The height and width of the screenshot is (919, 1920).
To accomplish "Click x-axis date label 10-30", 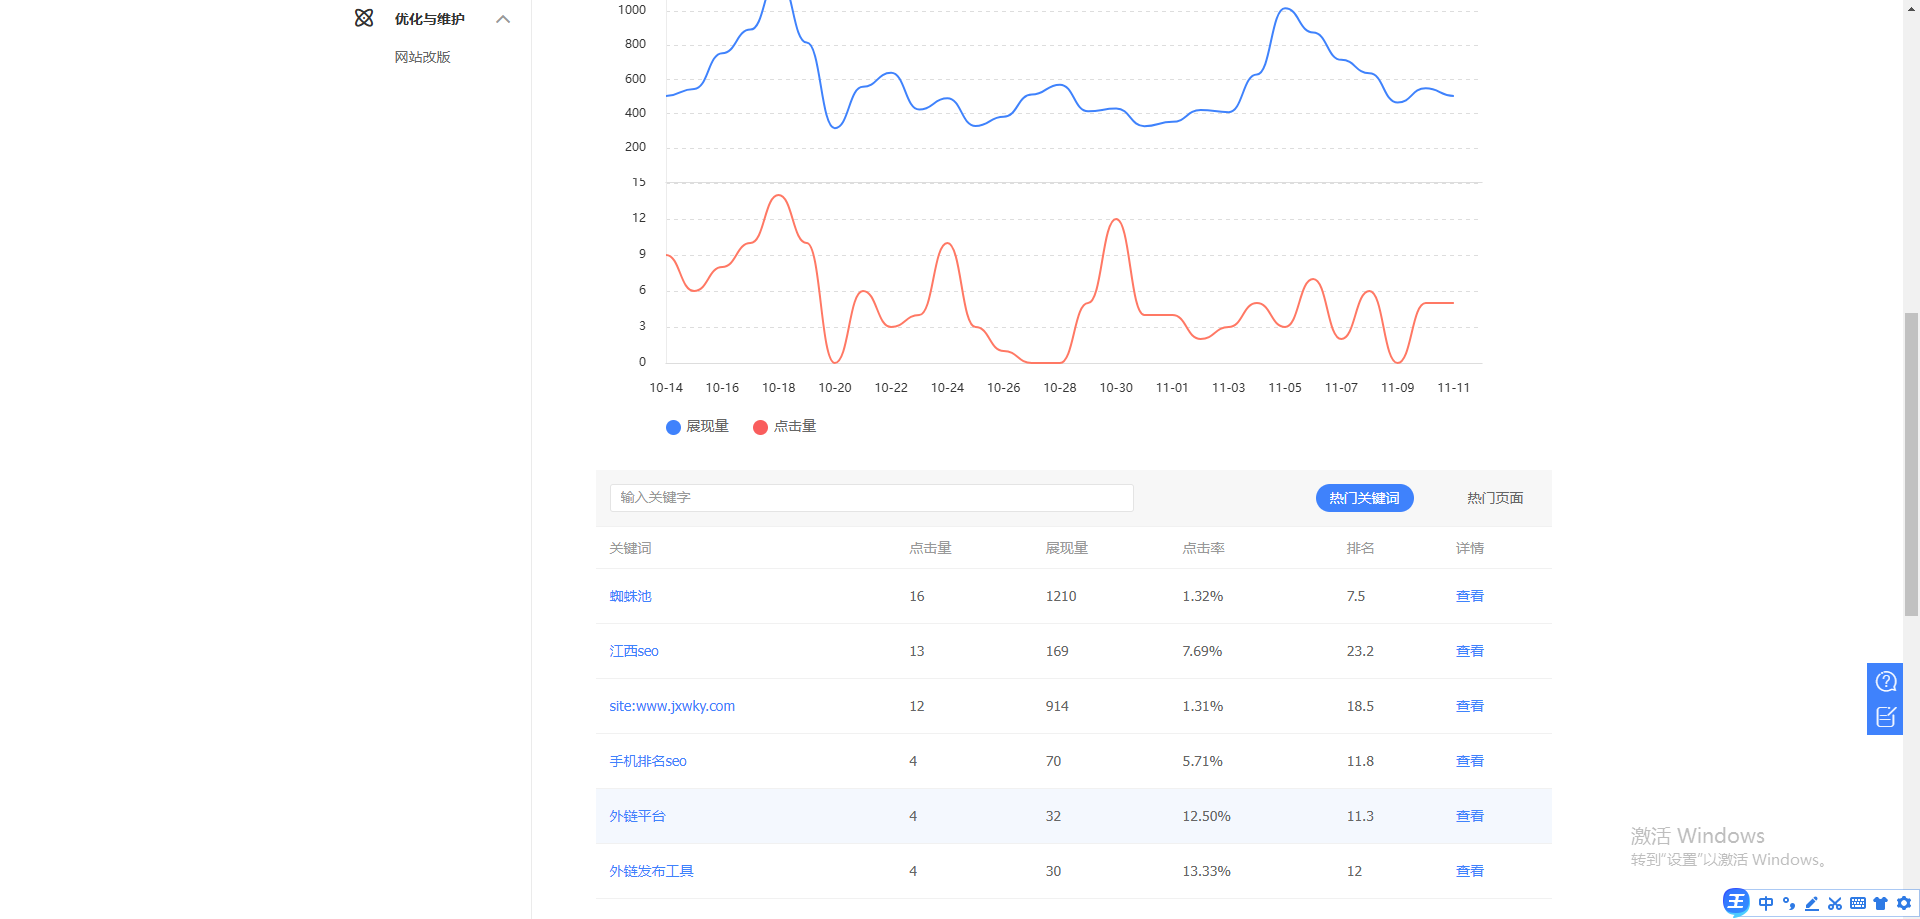I will point(1116,388).
